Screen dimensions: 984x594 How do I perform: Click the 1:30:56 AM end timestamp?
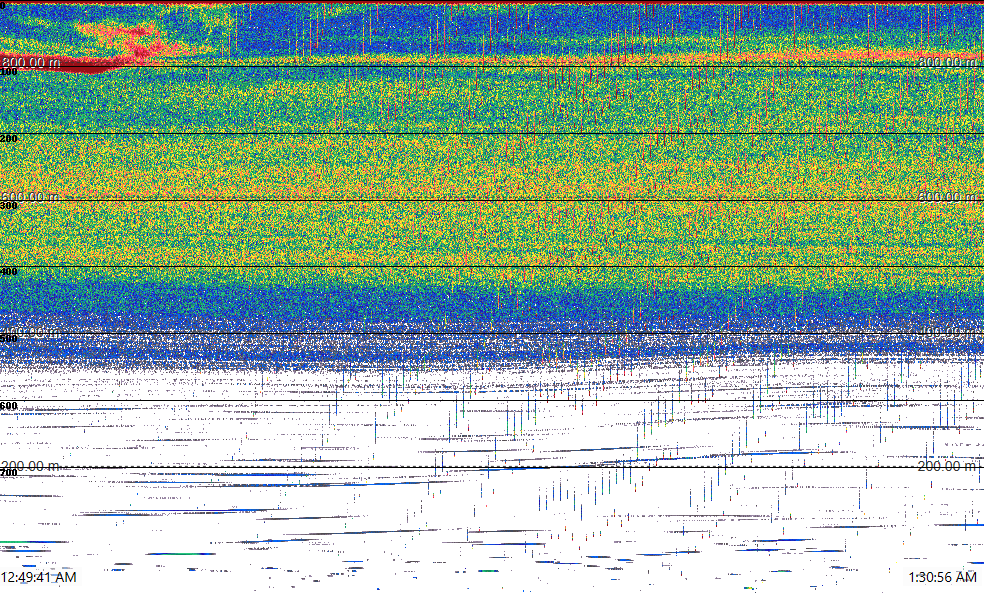pyautogui.click(x=943, y=577)
